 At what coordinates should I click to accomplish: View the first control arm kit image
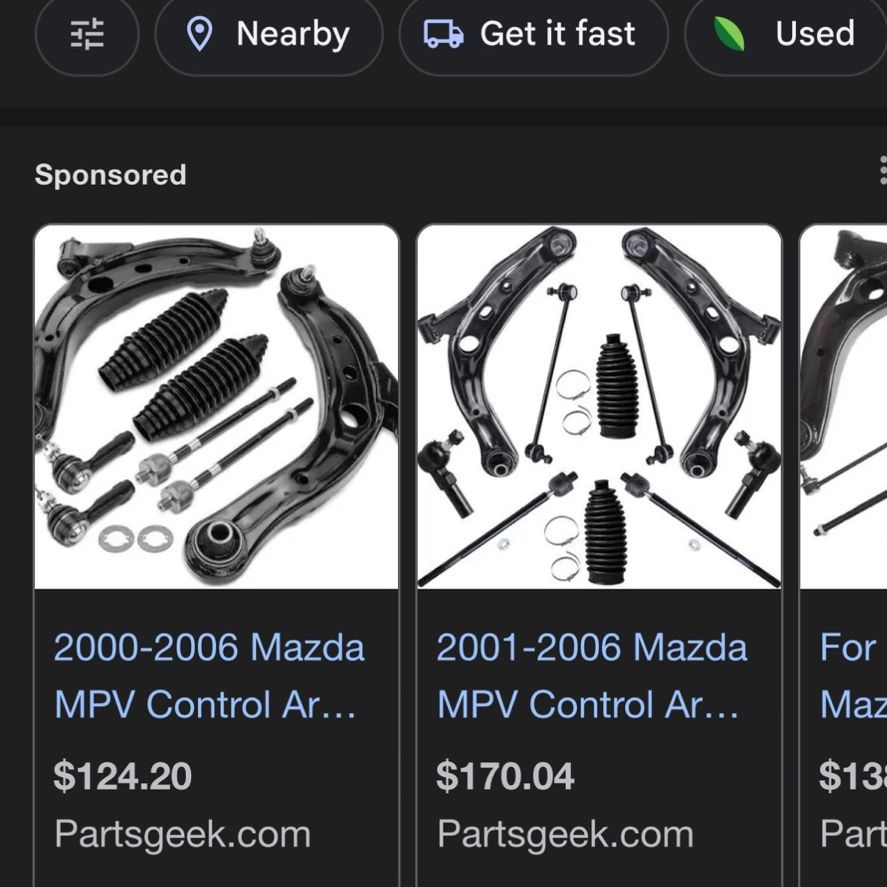coord(217,407)
